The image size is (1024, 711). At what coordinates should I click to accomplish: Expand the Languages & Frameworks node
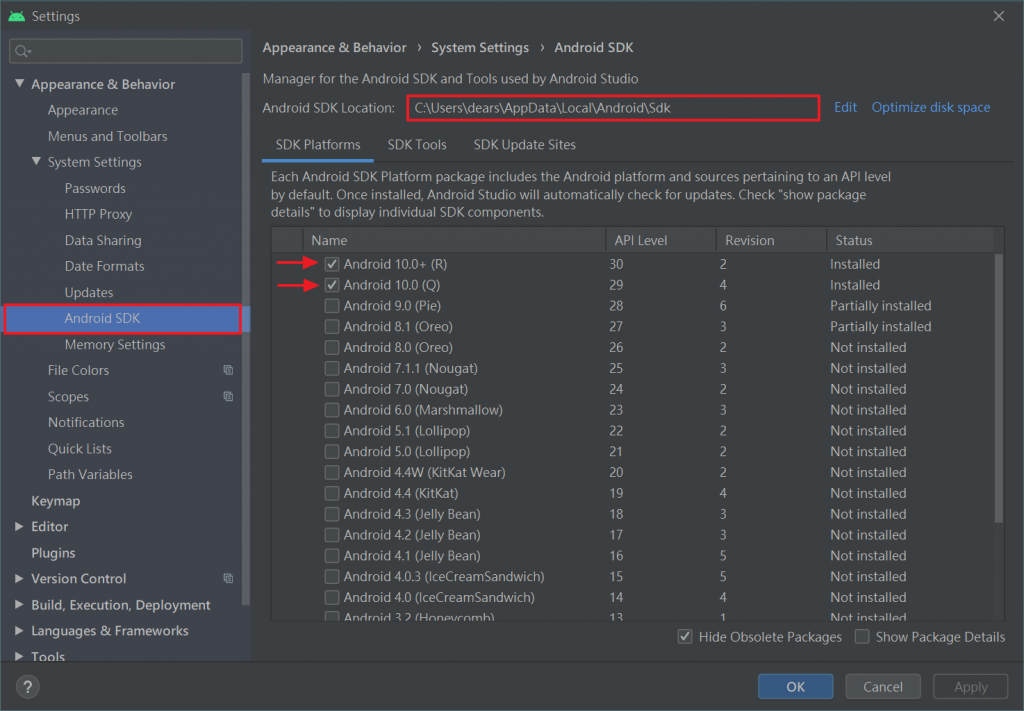click(x=19, y=631)
